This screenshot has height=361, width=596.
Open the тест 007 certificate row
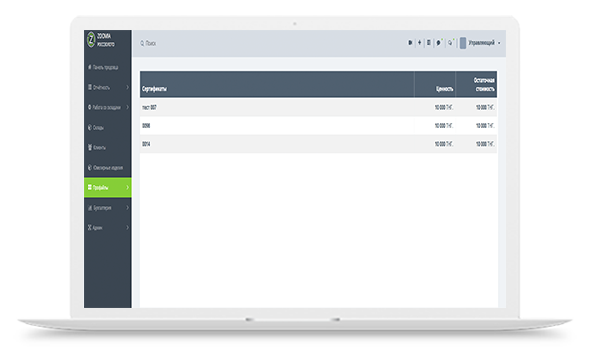click(x=318, y=108)
